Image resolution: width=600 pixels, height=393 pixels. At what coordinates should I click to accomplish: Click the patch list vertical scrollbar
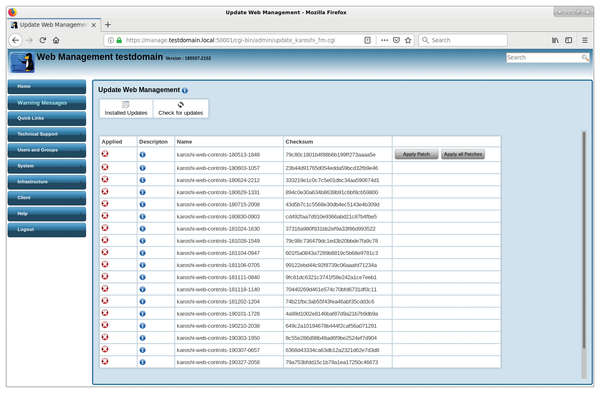584,239
